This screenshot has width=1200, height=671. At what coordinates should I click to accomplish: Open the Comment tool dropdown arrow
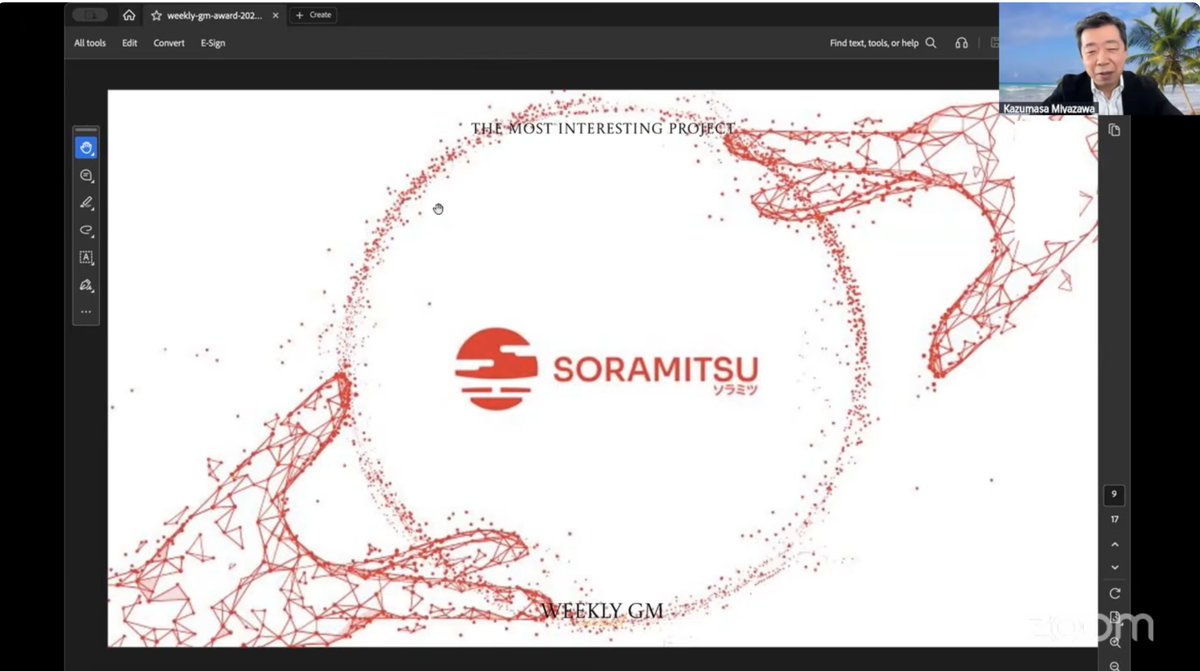[93, 183]
